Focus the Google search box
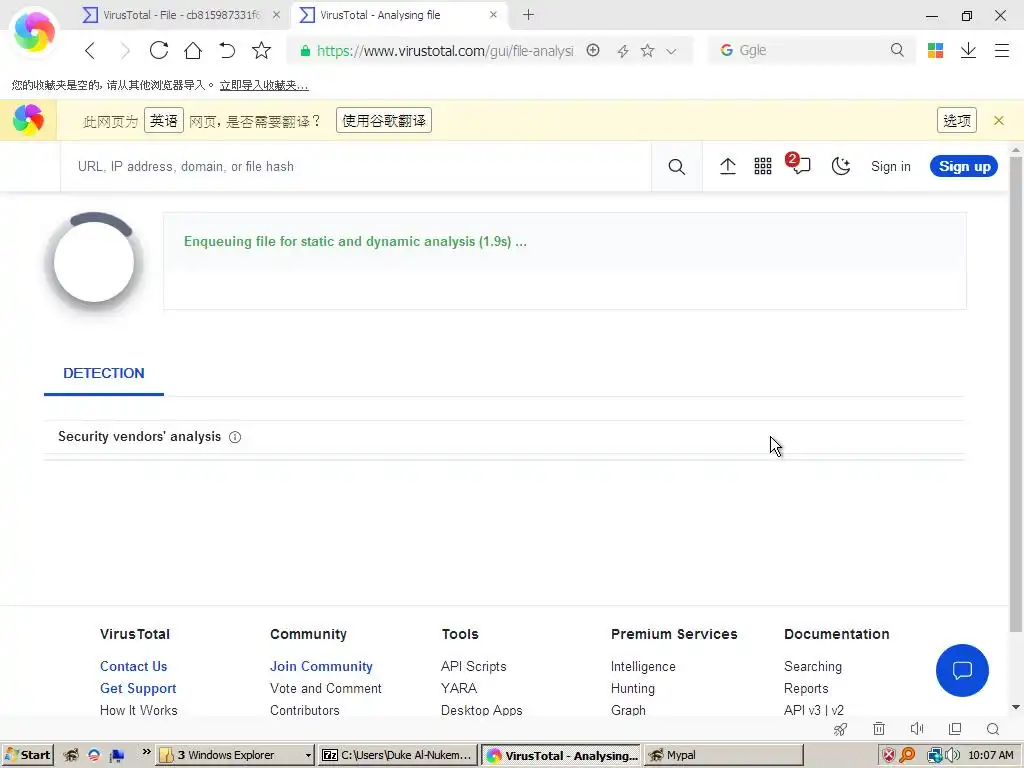Viewport: 1024px width, 768px height. [810, 50]
